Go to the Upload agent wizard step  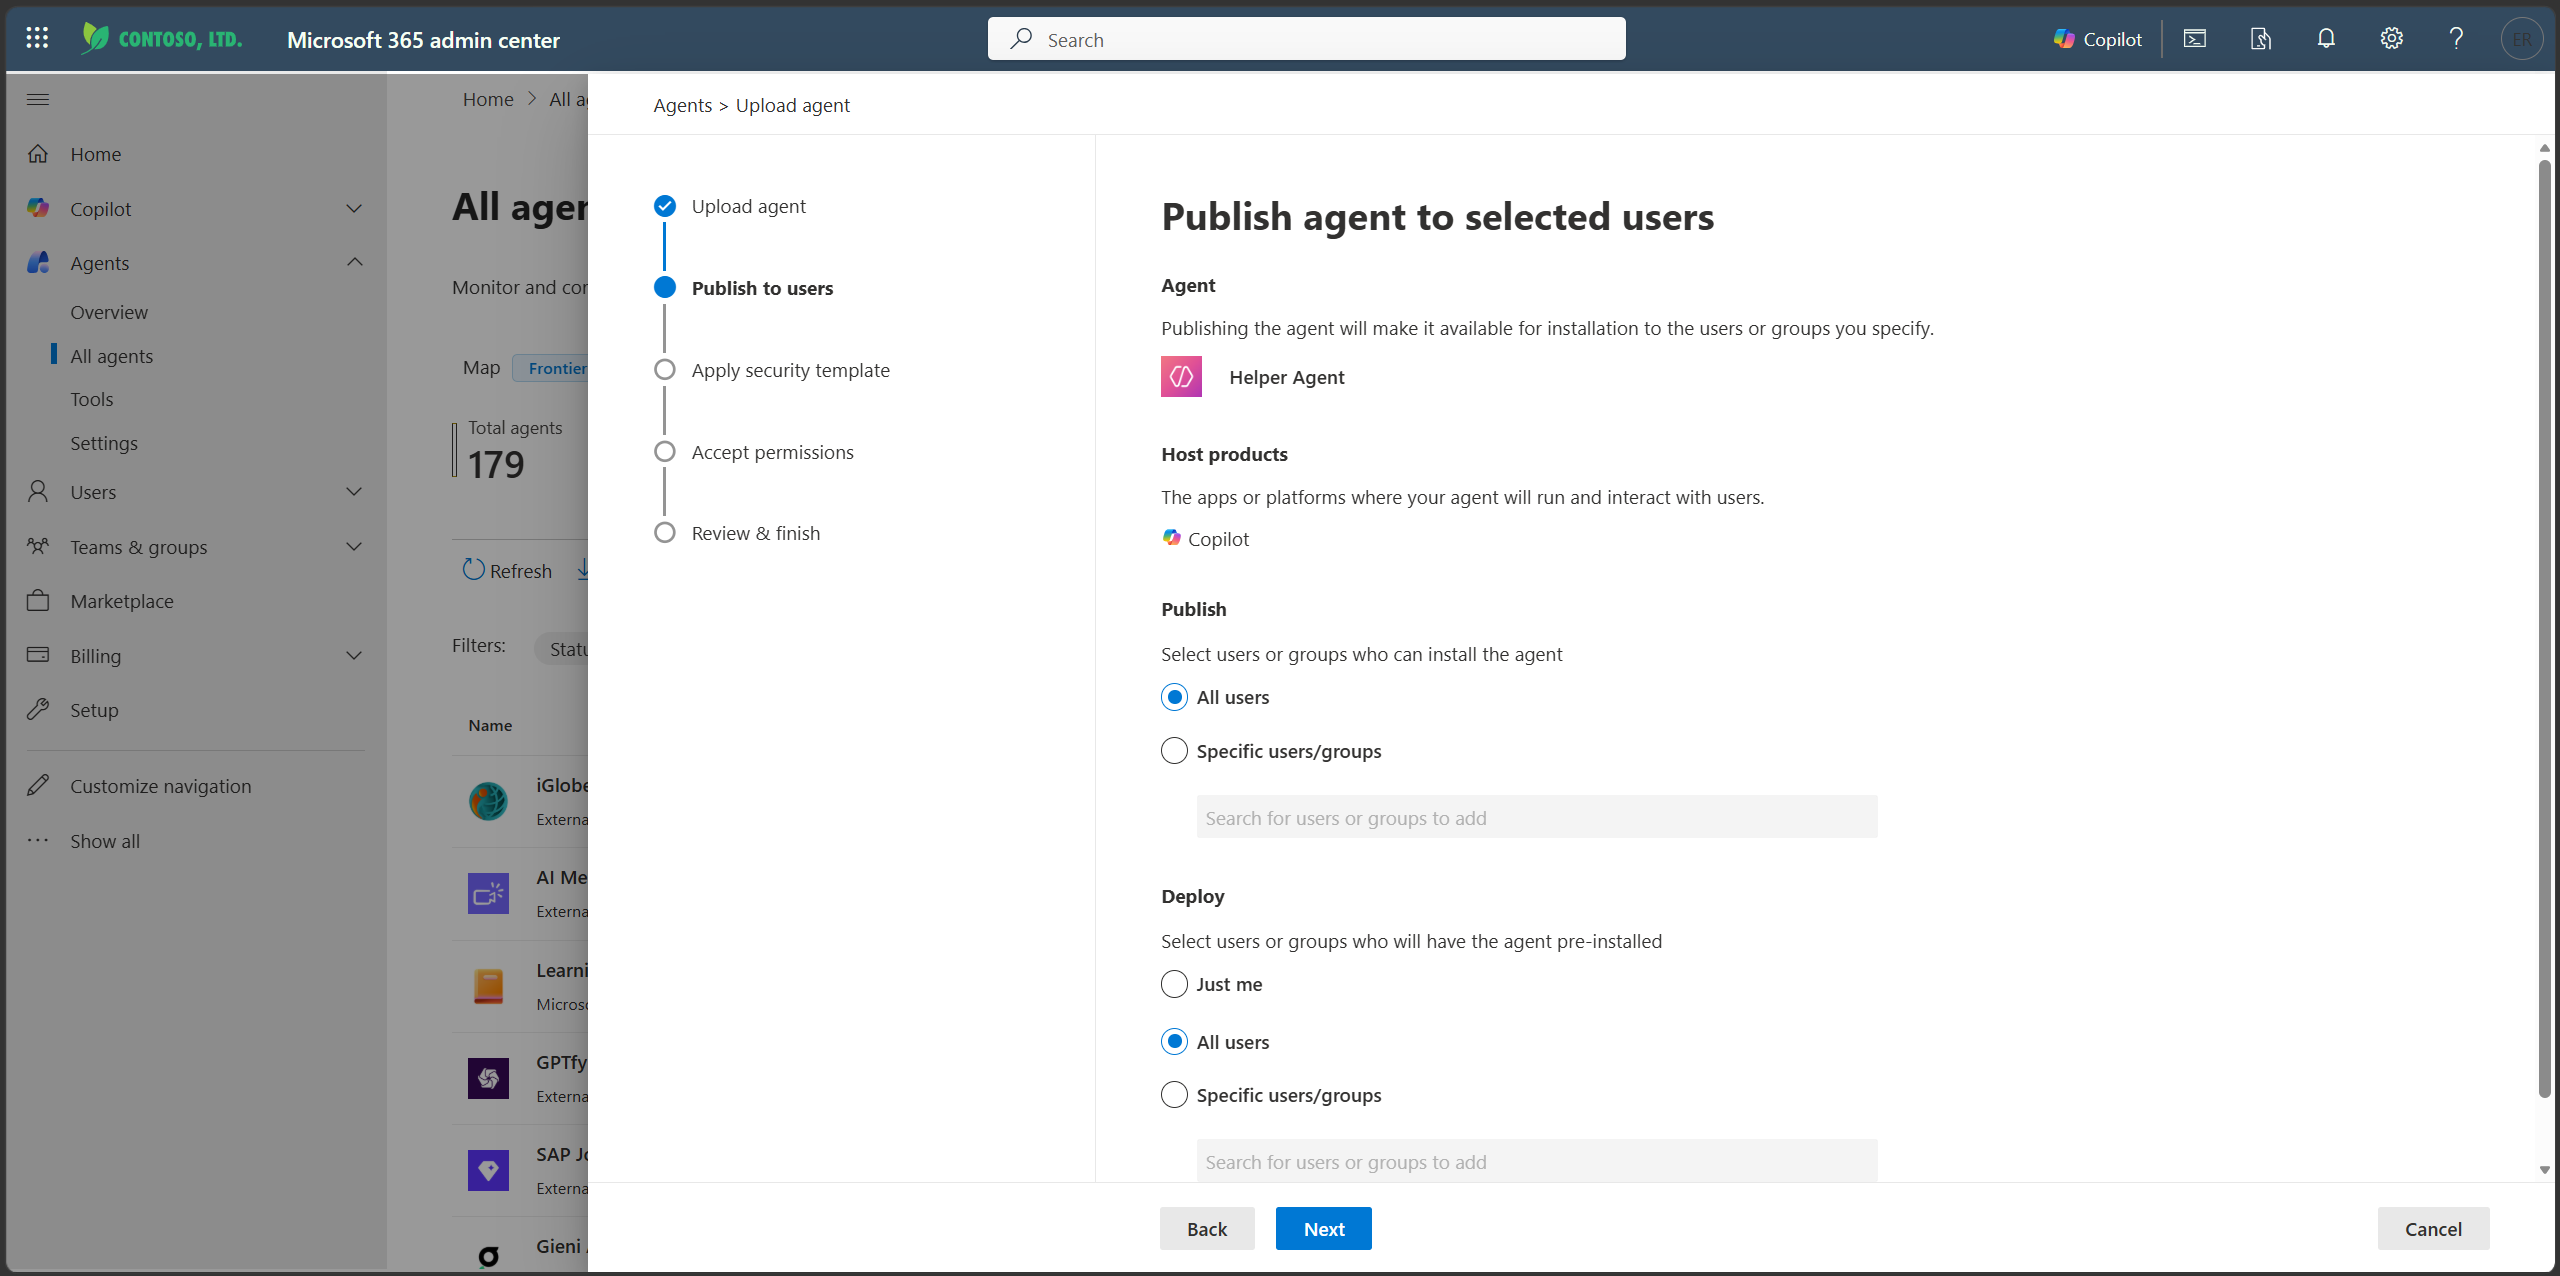748,206
